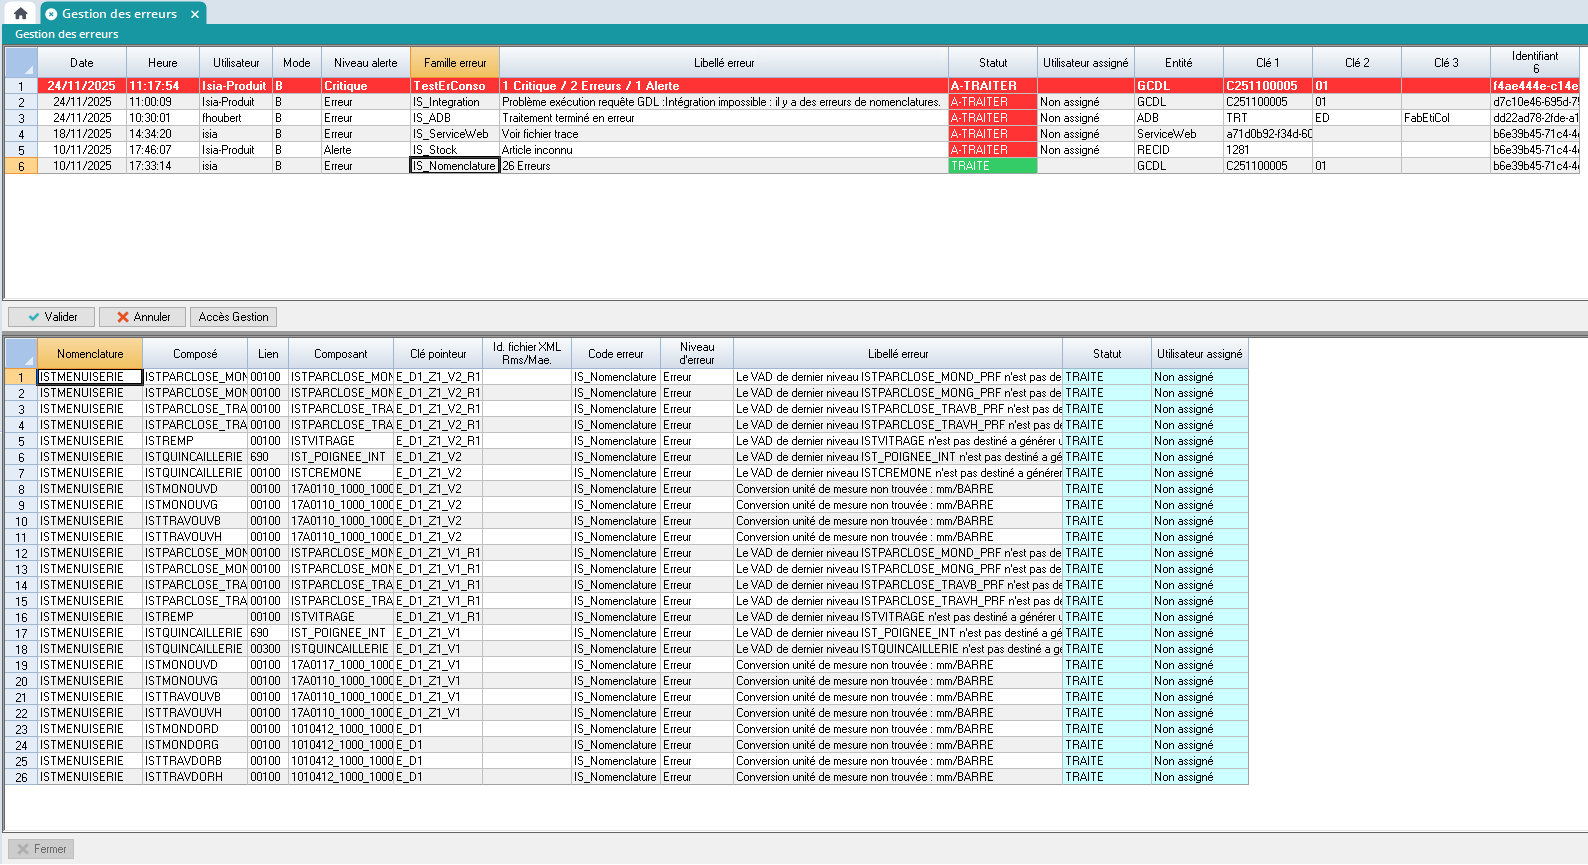Viewport: 1588px width, 865px height.
Task: Click the upper grid select-all corner
Action: (21, 62)
